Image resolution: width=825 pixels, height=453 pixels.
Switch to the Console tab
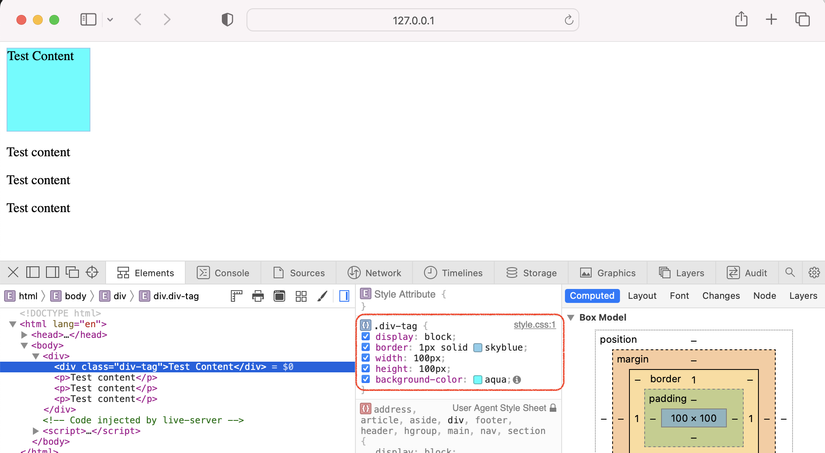[x=223, y=273]
